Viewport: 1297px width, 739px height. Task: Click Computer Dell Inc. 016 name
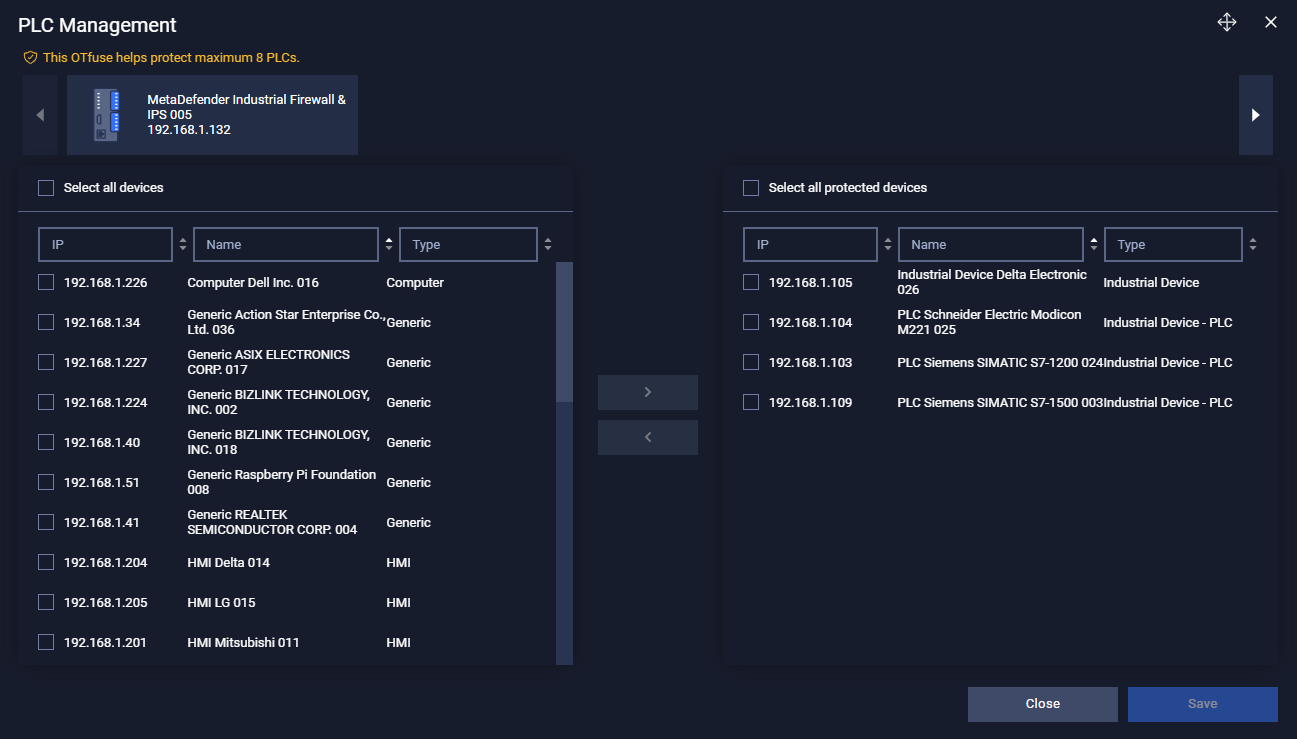pos(253,283)
